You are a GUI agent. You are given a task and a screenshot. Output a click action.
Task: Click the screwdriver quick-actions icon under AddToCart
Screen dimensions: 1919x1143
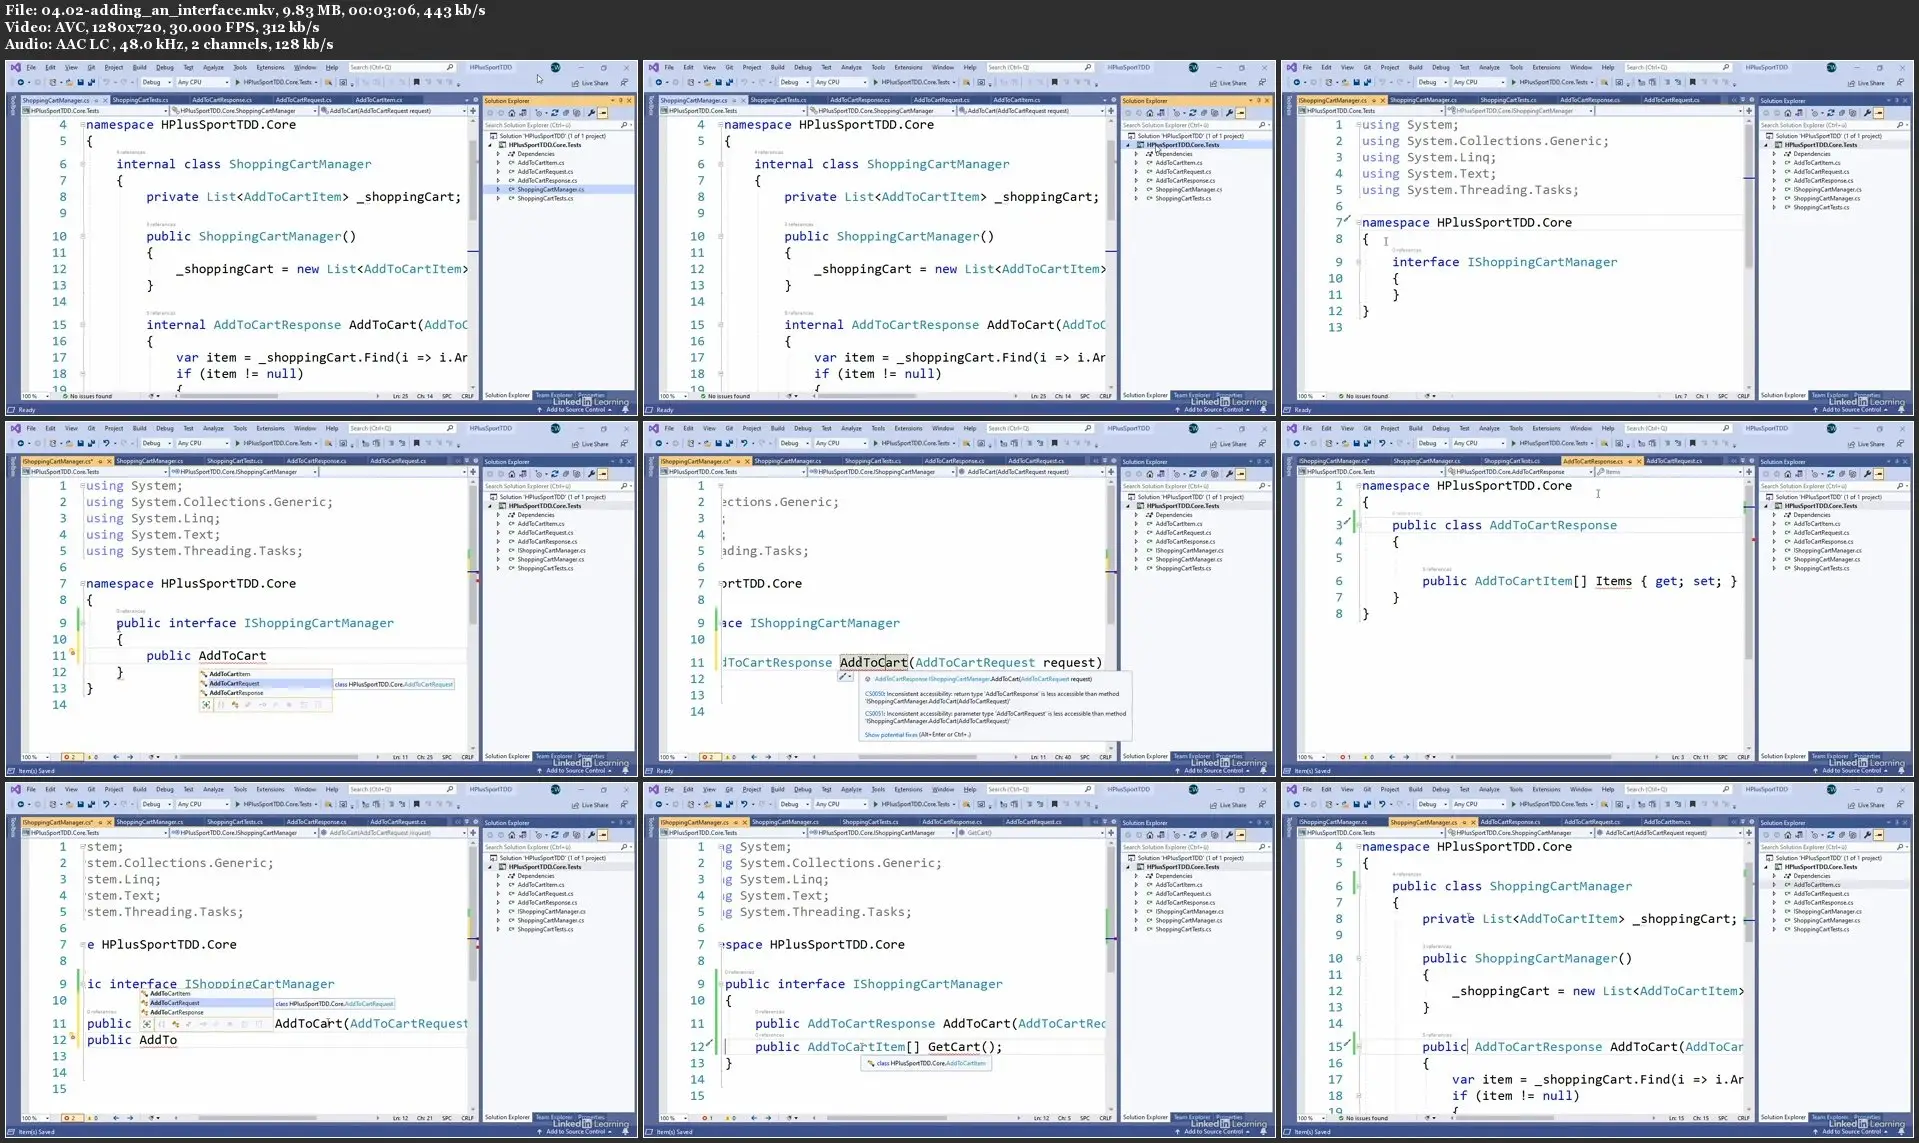point(845,677)
